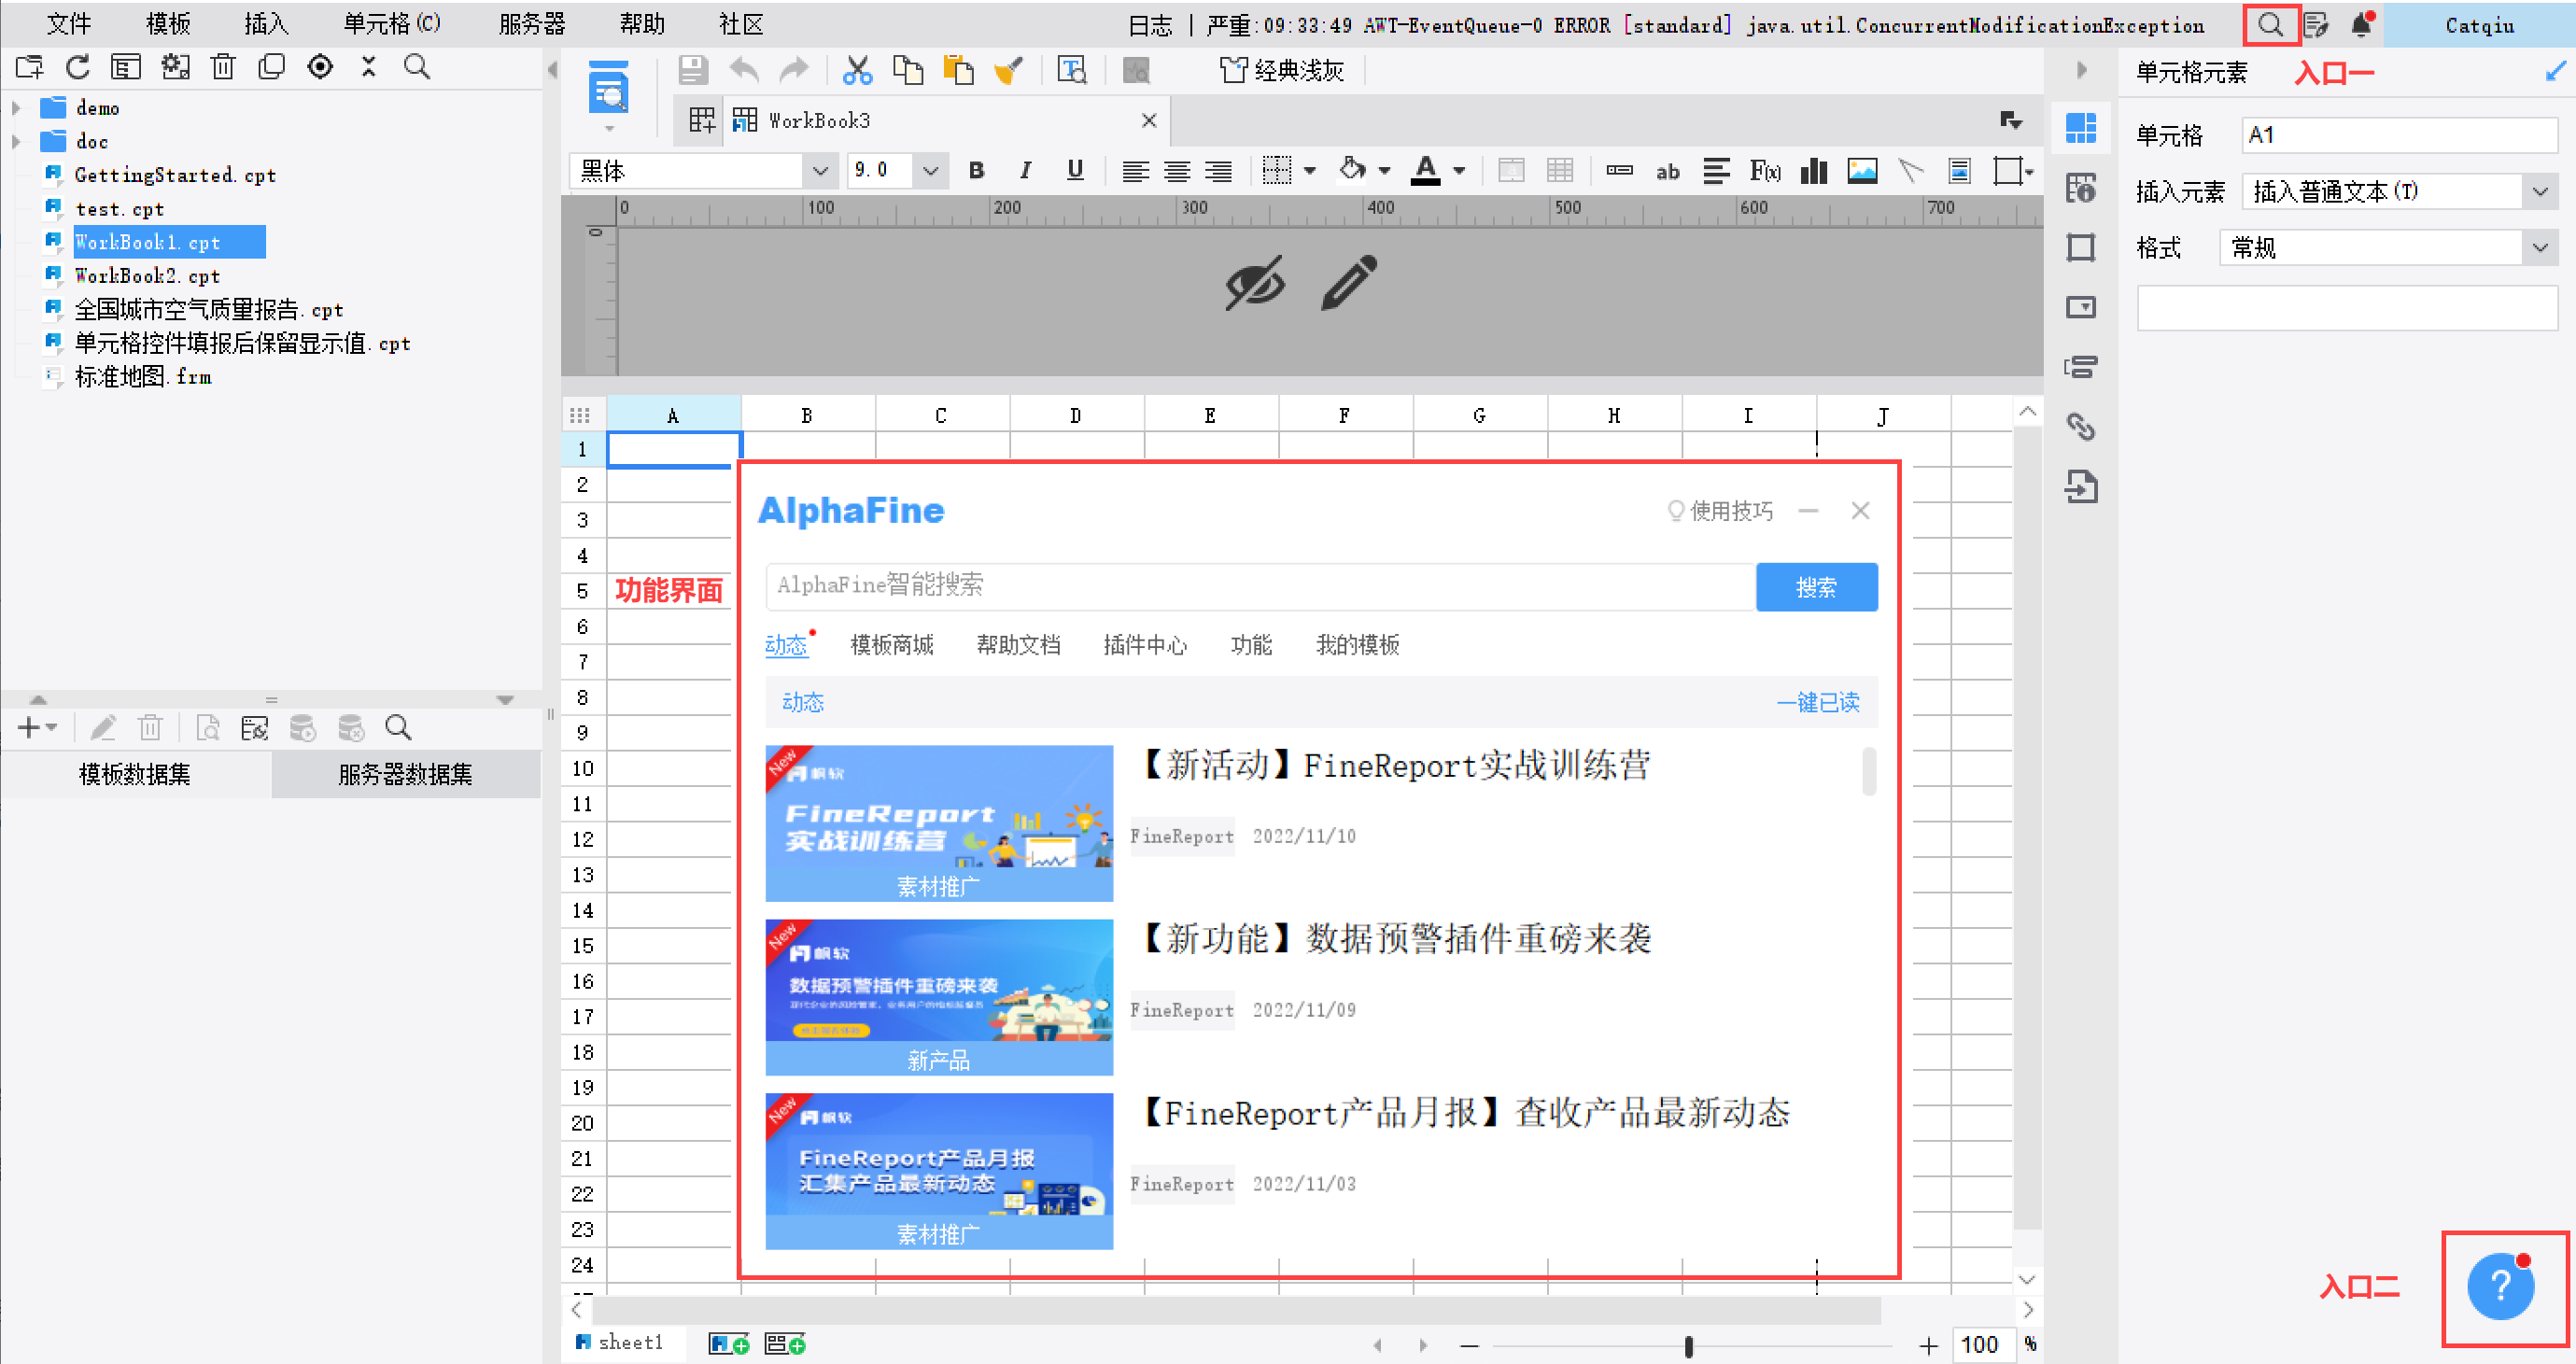Click the 一键已读 link

point(1817,702)
